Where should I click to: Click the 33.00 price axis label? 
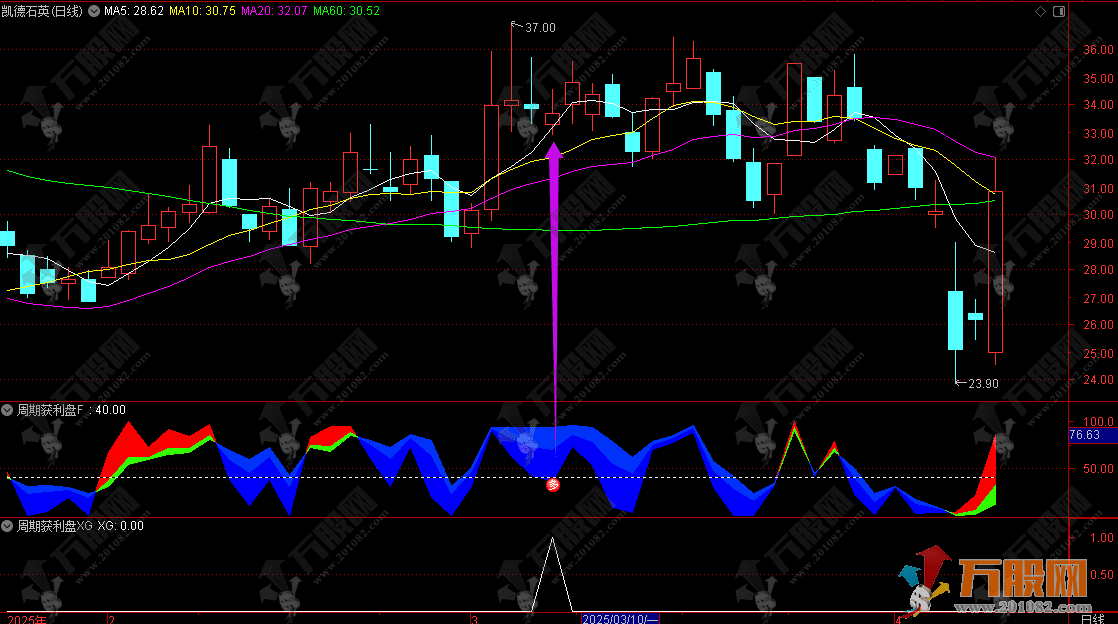[x=1098, y=133]
